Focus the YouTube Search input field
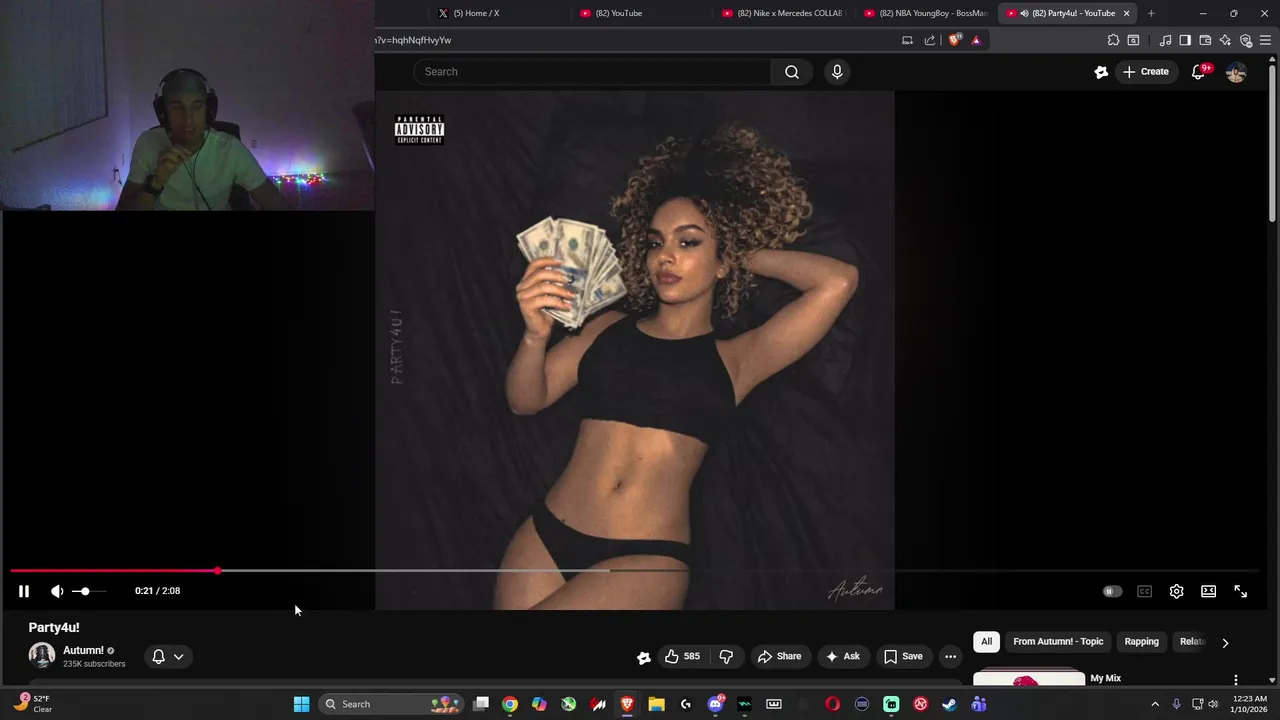 coord(592,72)
